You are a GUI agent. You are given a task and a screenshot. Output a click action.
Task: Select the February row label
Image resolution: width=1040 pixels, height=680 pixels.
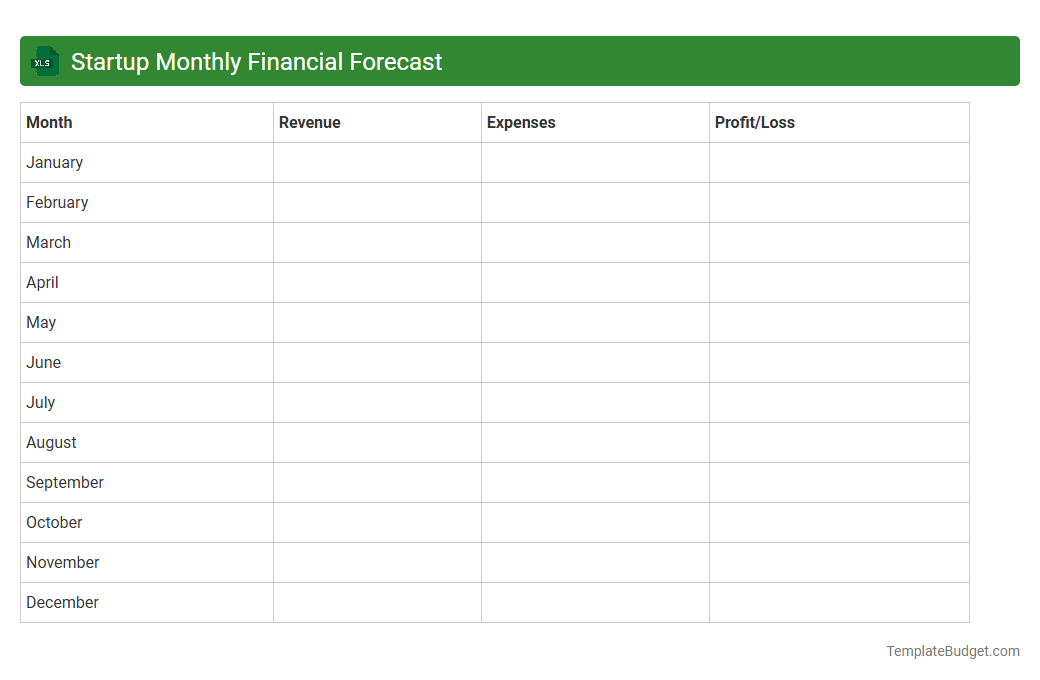(x=57, y=202)
